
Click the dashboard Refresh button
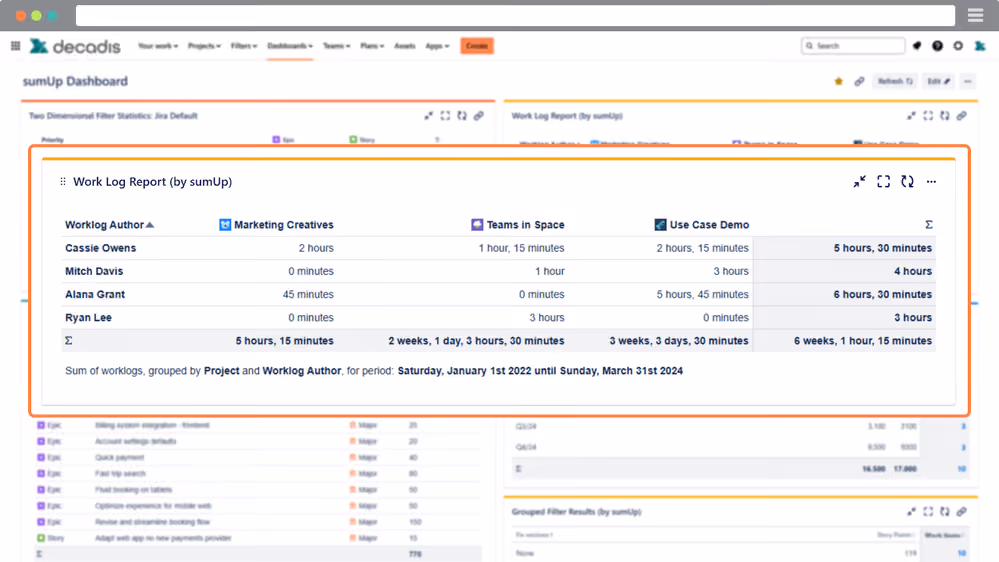pyautogui.click(x=895, y=82)
